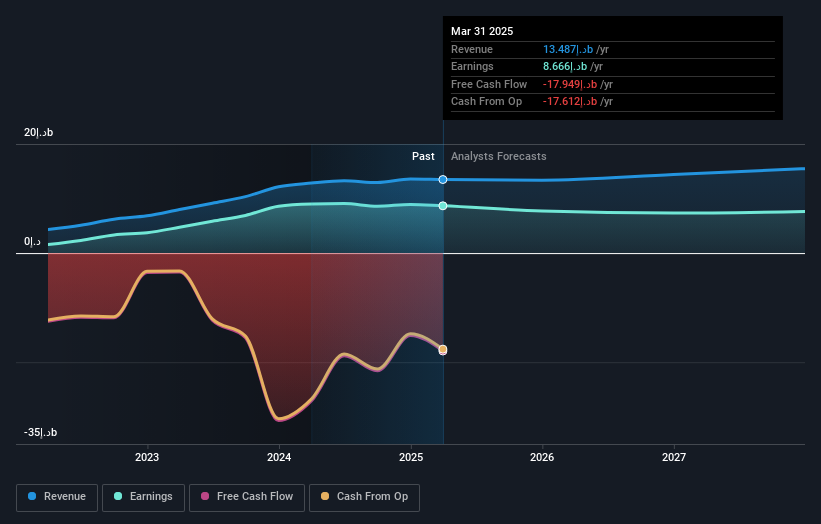Click the 2023 x-axis label
821x524 pixels.
click(147, 457)
